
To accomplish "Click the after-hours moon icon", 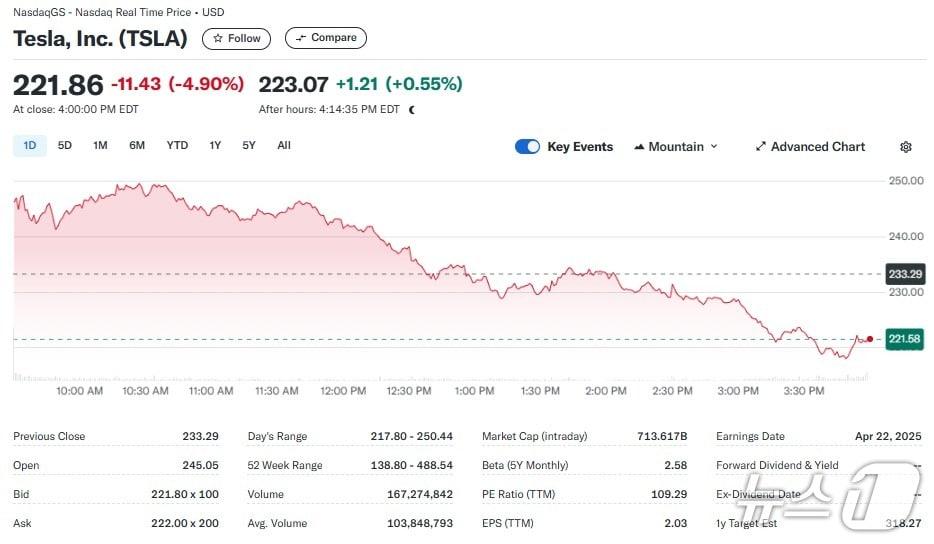I will point(412,110).
